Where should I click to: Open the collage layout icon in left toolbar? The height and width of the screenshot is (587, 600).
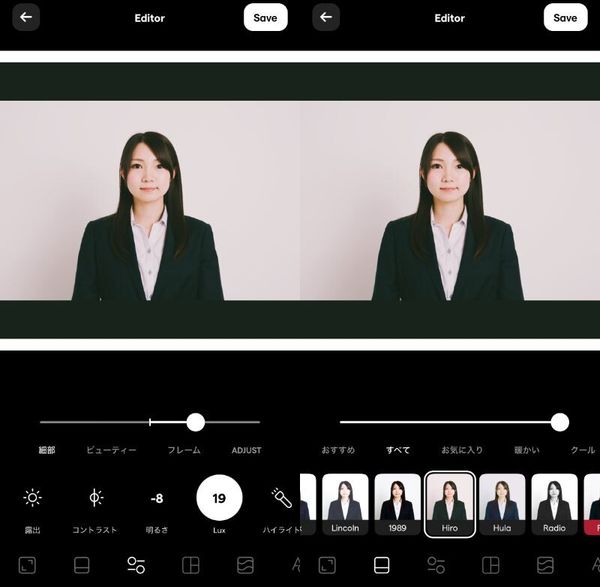point(191,565)
